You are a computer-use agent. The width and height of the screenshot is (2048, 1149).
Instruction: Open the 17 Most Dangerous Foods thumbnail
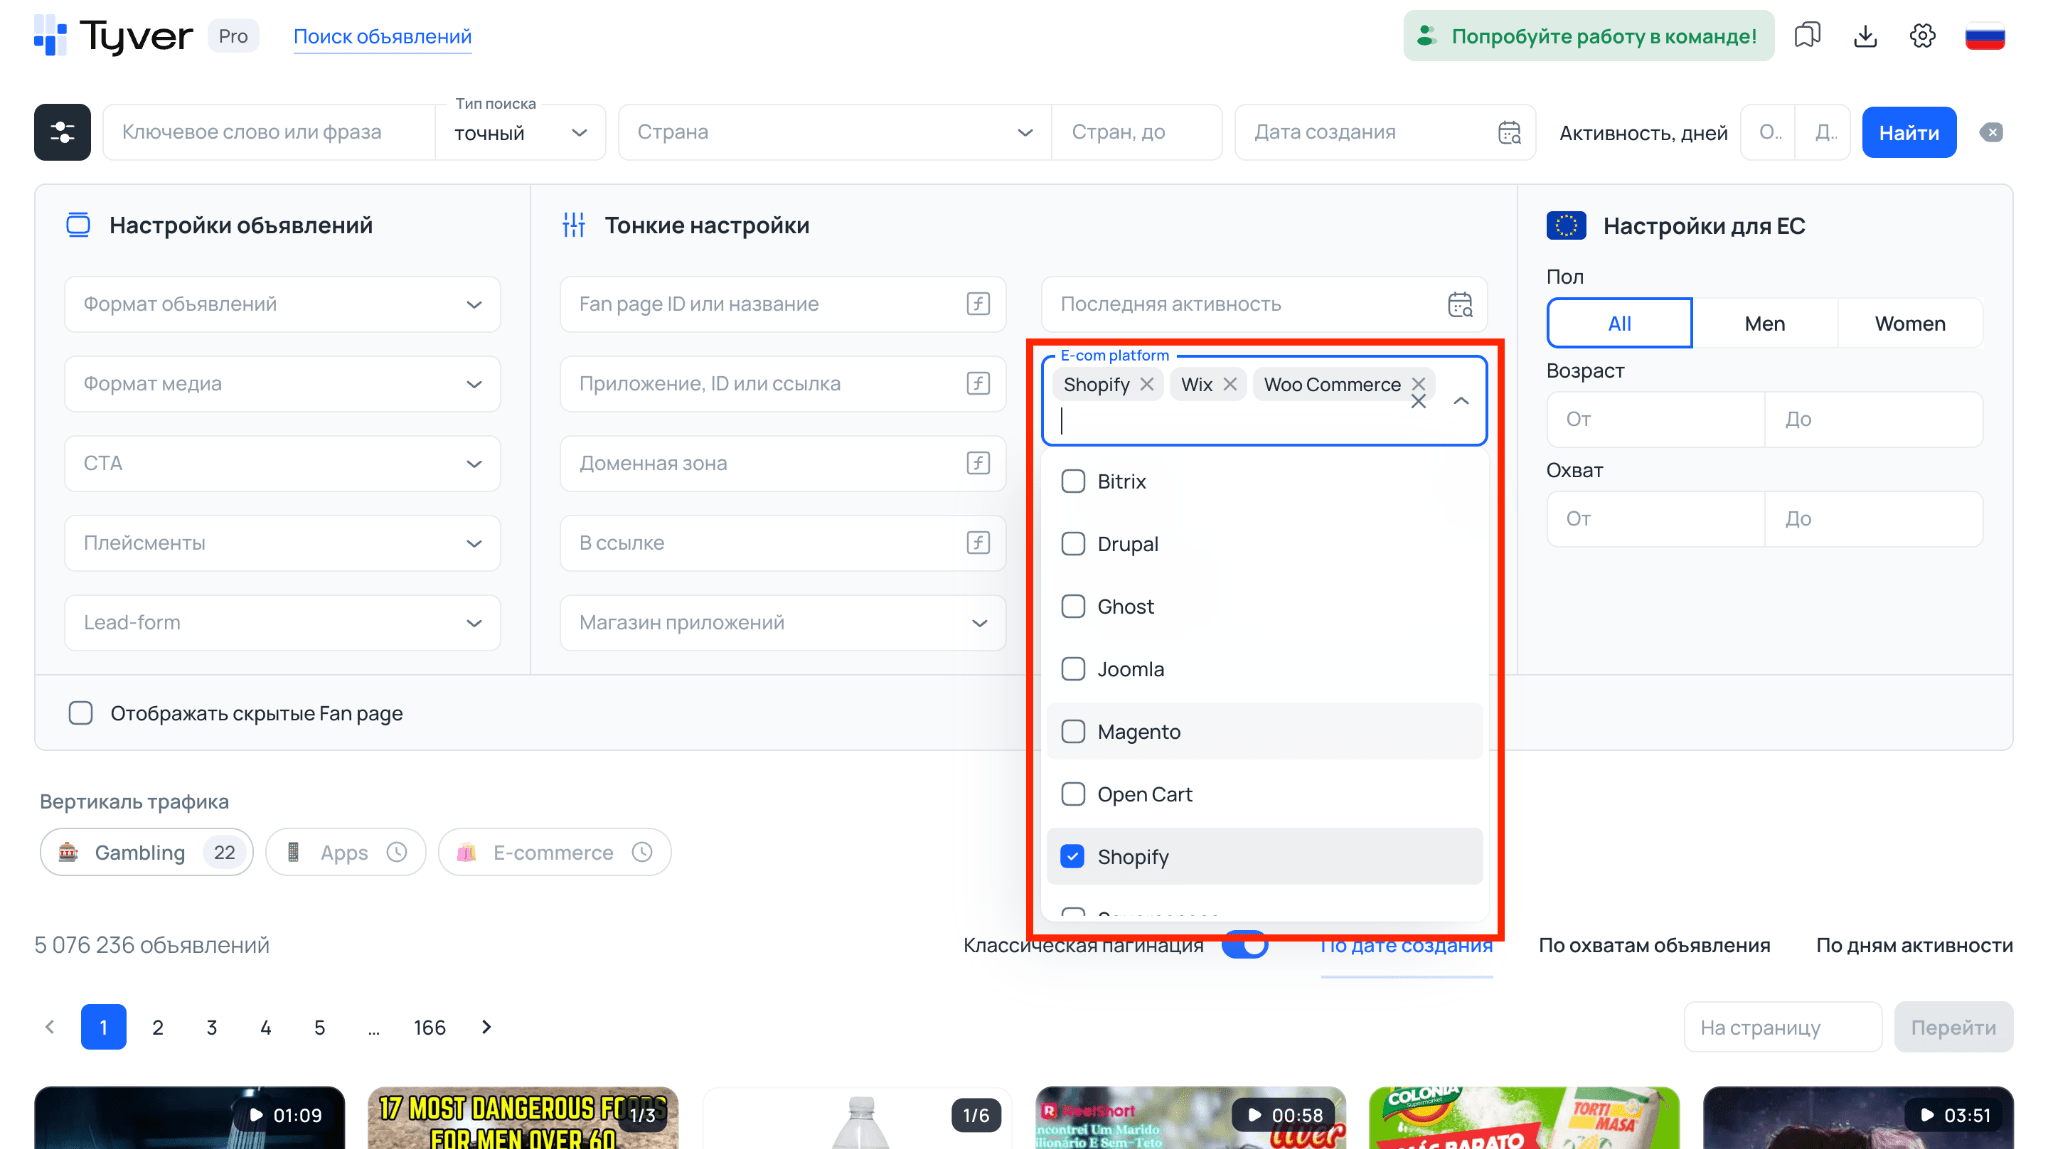point(523,1118)
